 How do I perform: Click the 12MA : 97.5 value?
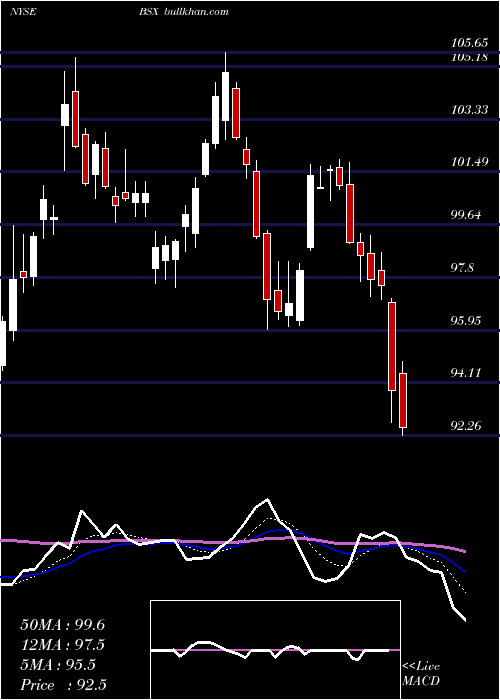click(x=63, y=645)
